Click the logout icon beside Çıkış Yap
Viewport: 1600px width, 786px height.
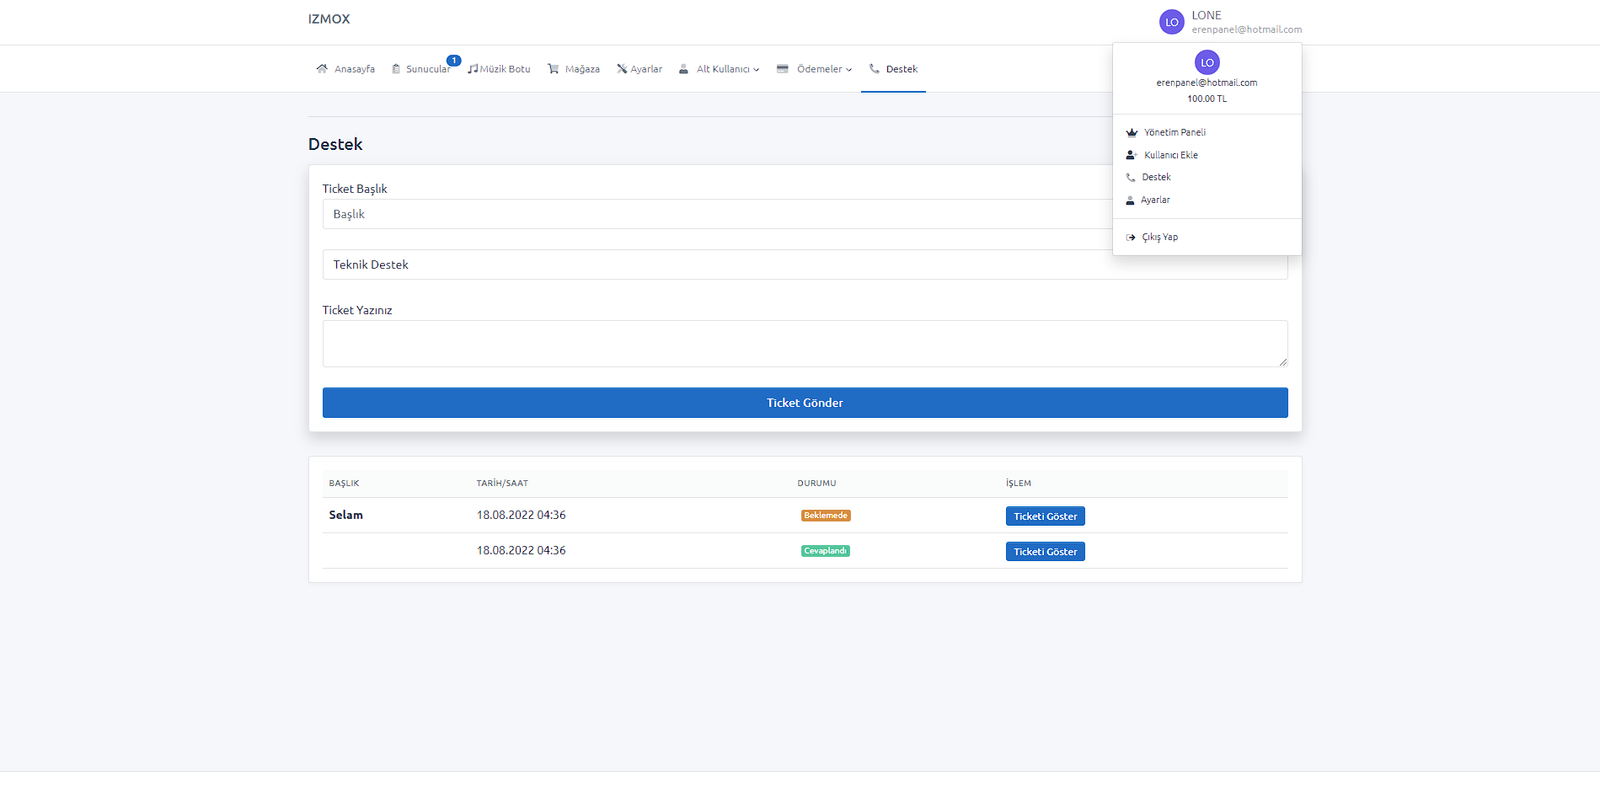tap(1131, 238)
